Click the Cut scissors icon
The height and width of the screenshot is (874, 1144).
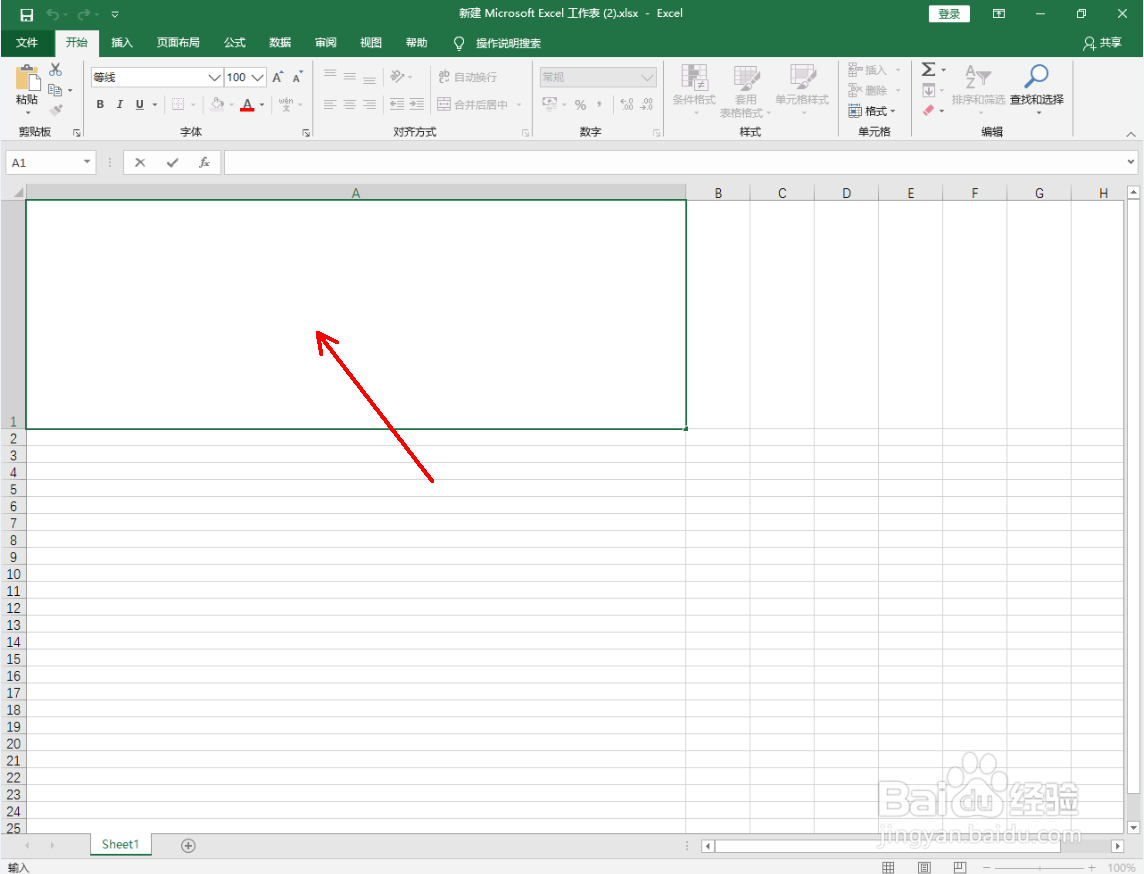55,69
